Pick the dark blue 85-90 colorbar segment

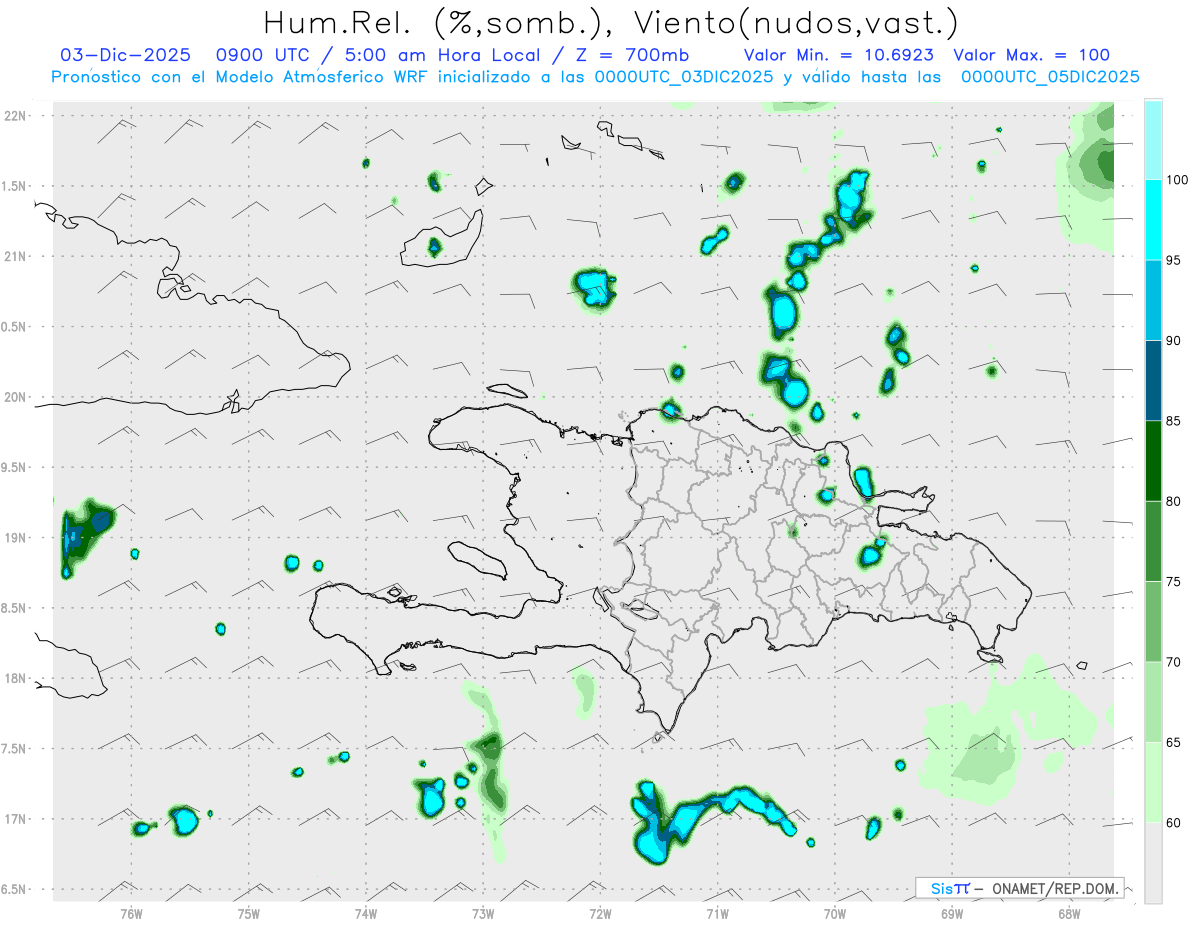(x=1153, y=381)
